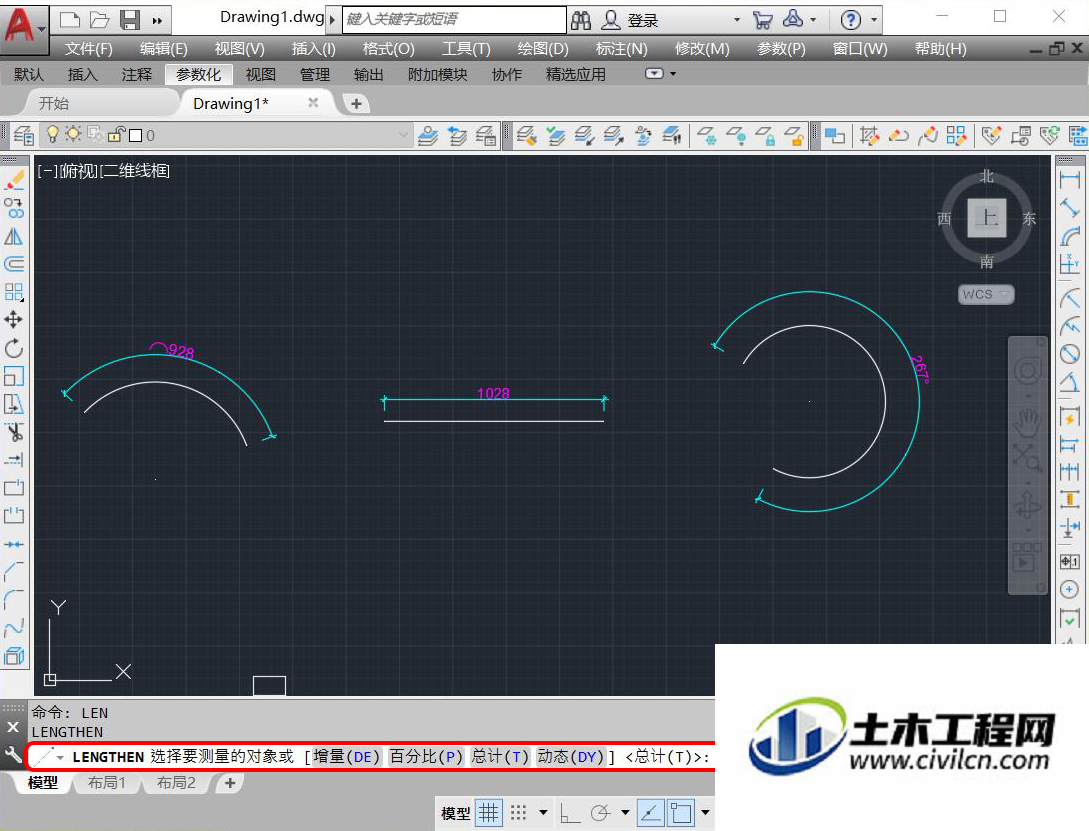Click layer 0 white color swatch
This screenshot has height=831, width=1089.
tap(136, 135)
